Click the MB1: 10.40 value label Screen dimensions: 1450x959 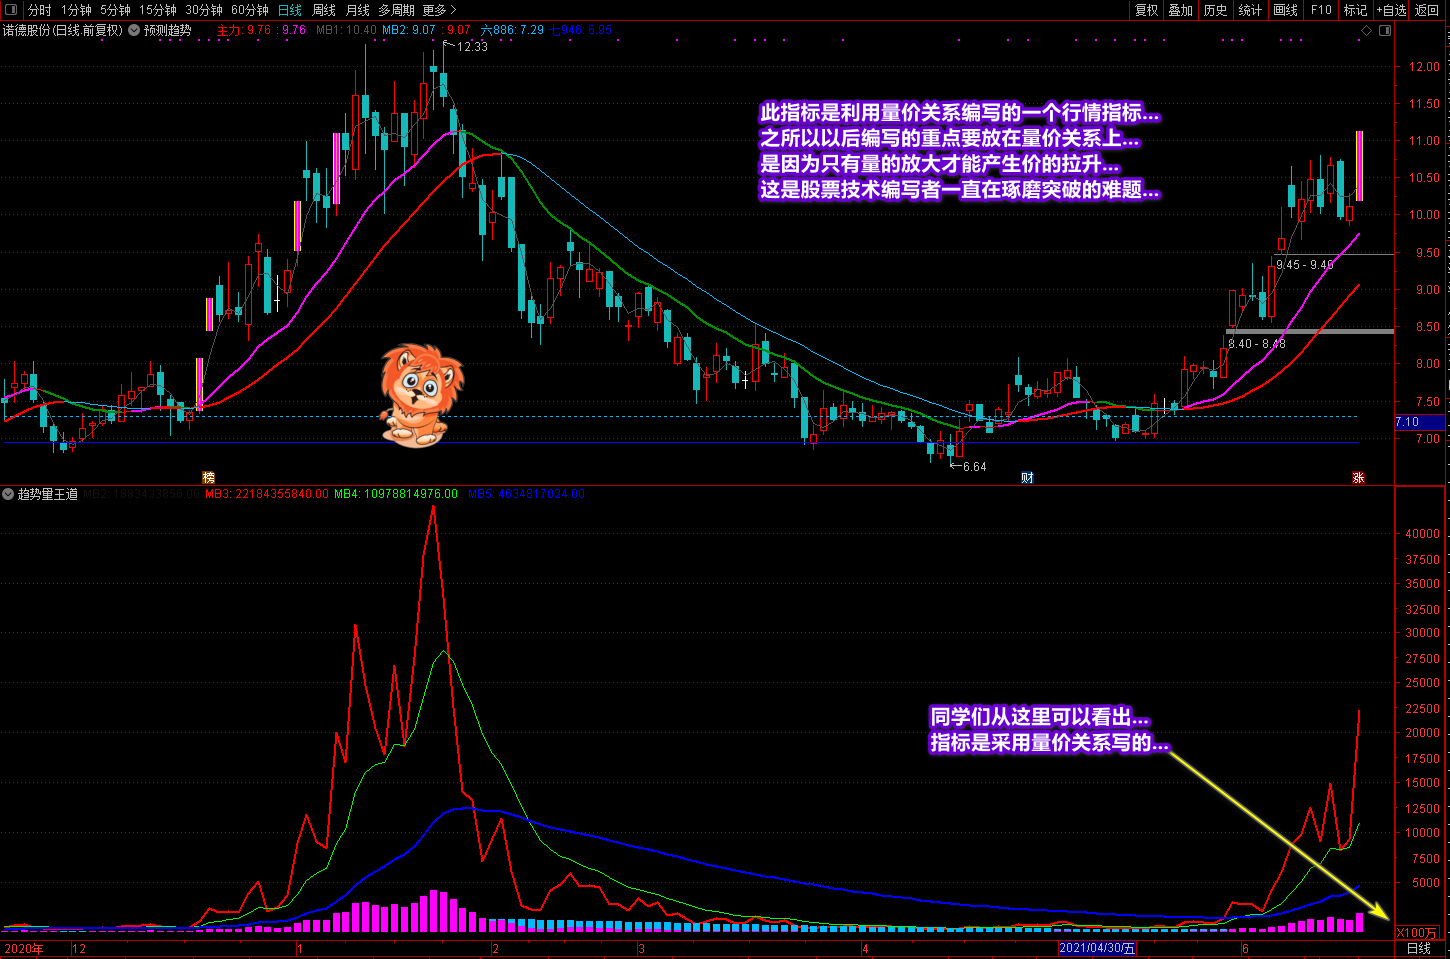[x=347, y=30]
